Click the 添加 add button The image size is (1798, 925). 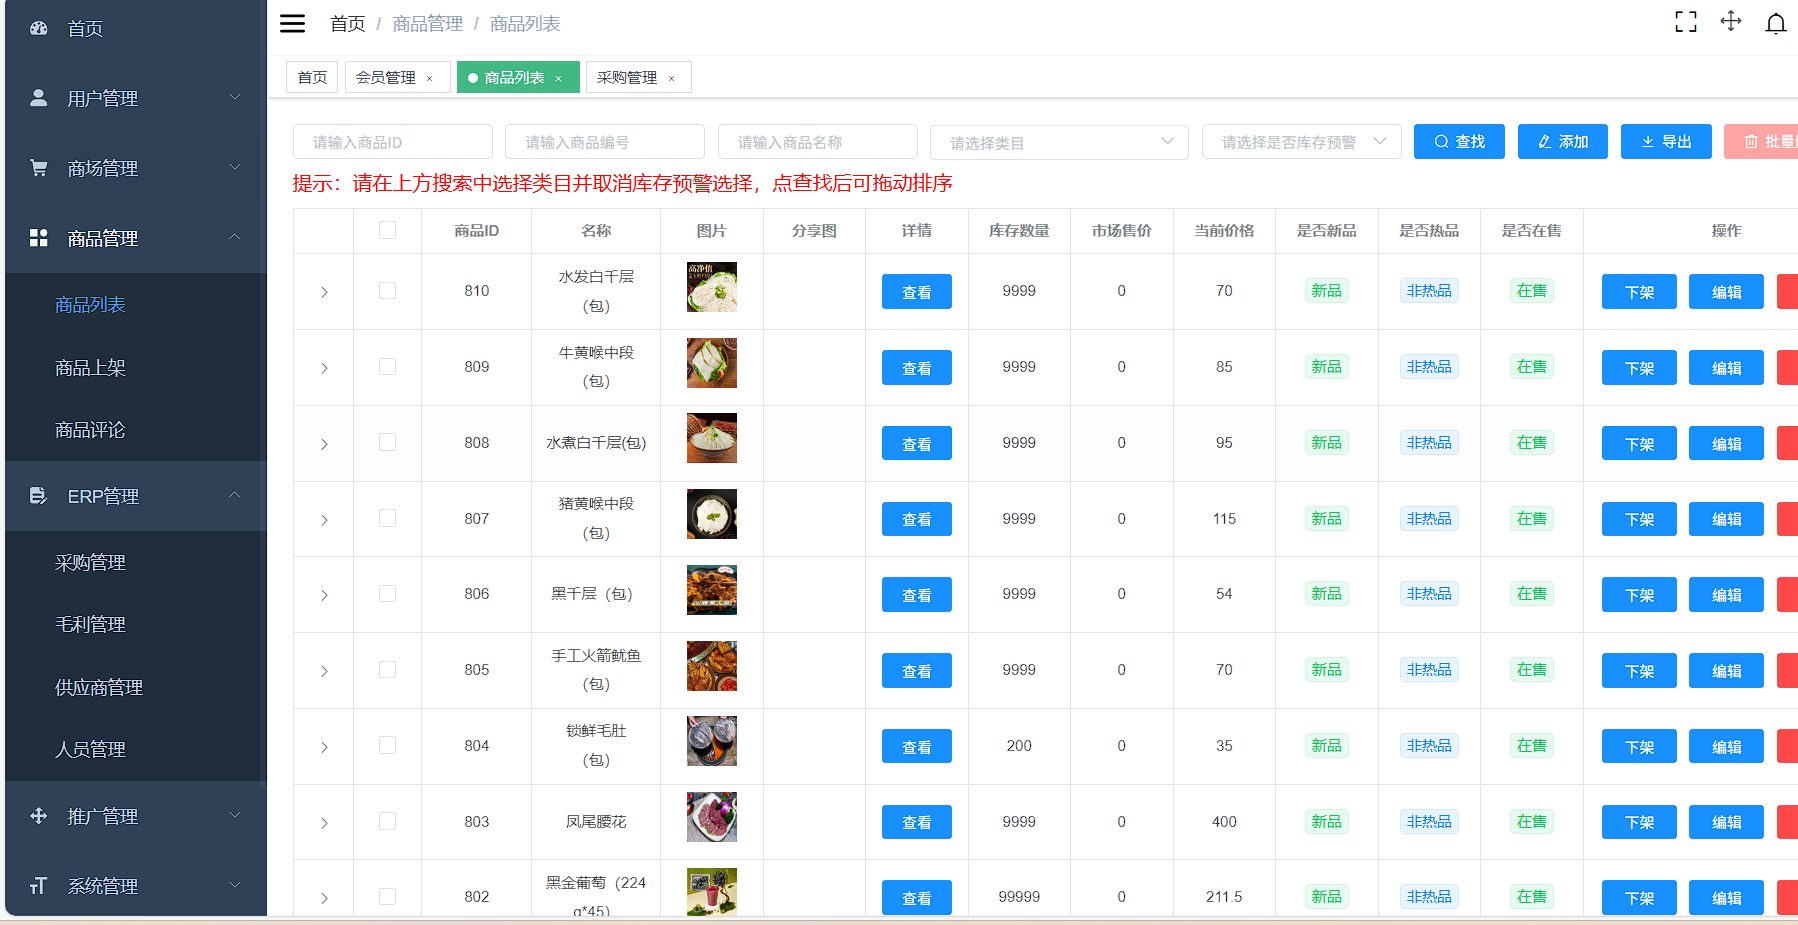click(x=1561, y=141)
